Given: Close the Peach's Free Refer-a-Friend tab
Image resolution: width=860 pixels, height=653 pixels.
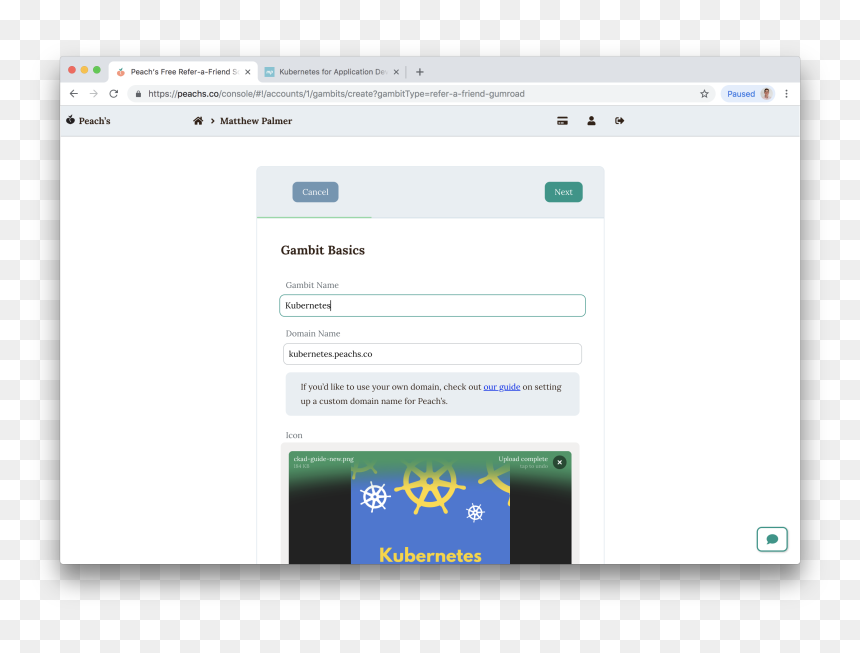Looking at the screenshot, I should coord(248,72).
